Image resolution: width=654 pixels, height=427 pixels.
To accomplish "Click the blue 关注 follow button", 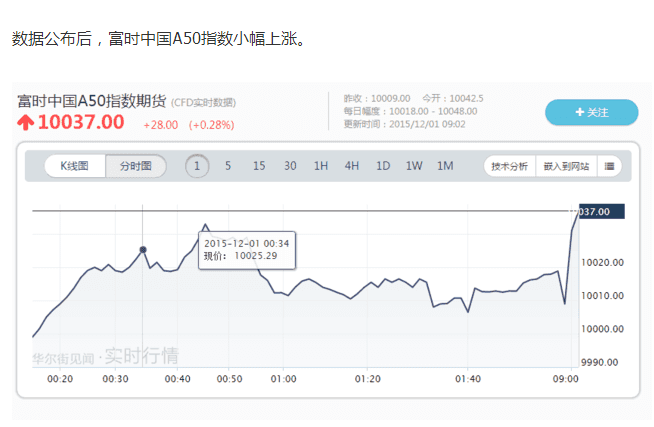I will (591, 112).
